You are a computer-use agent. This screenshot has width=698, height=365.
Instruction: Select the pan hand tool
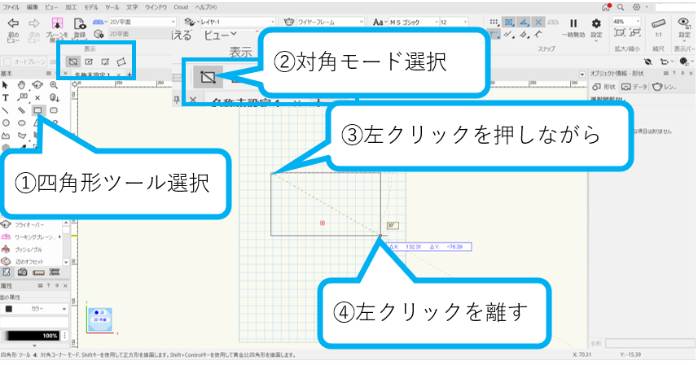tap(21, 85)
